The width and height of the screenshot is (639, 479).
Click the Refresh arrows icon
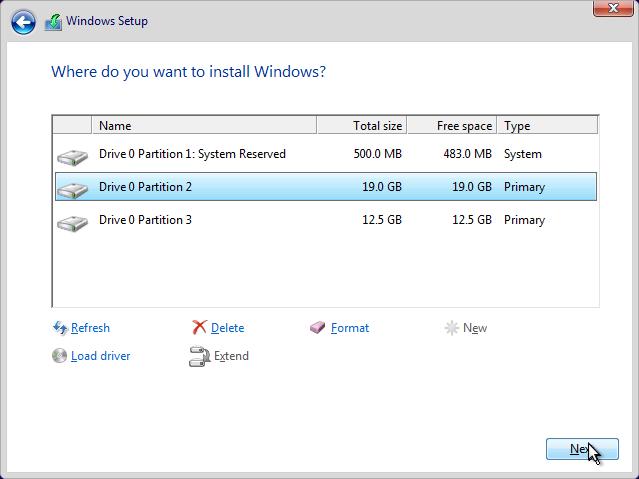(60, 328)
